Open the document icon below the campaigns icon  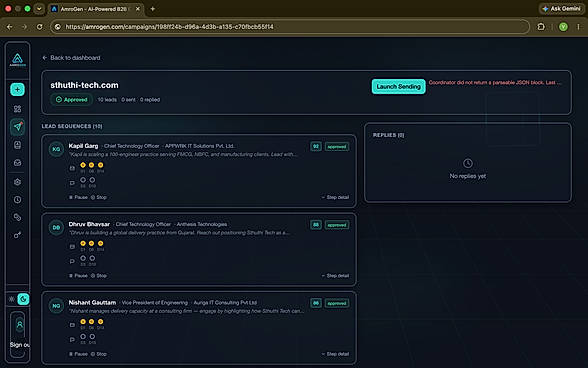click(x=17, y=145)
